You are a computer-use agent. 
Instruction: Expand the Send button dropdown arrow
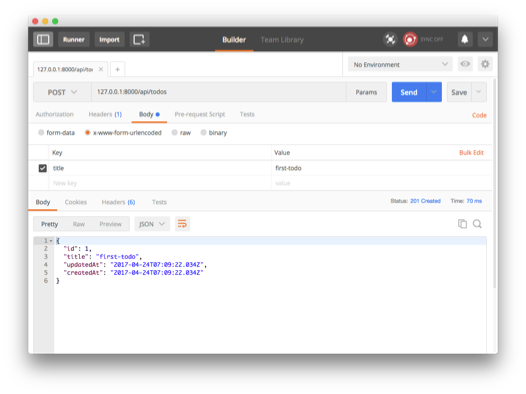(x=434, y=92)
